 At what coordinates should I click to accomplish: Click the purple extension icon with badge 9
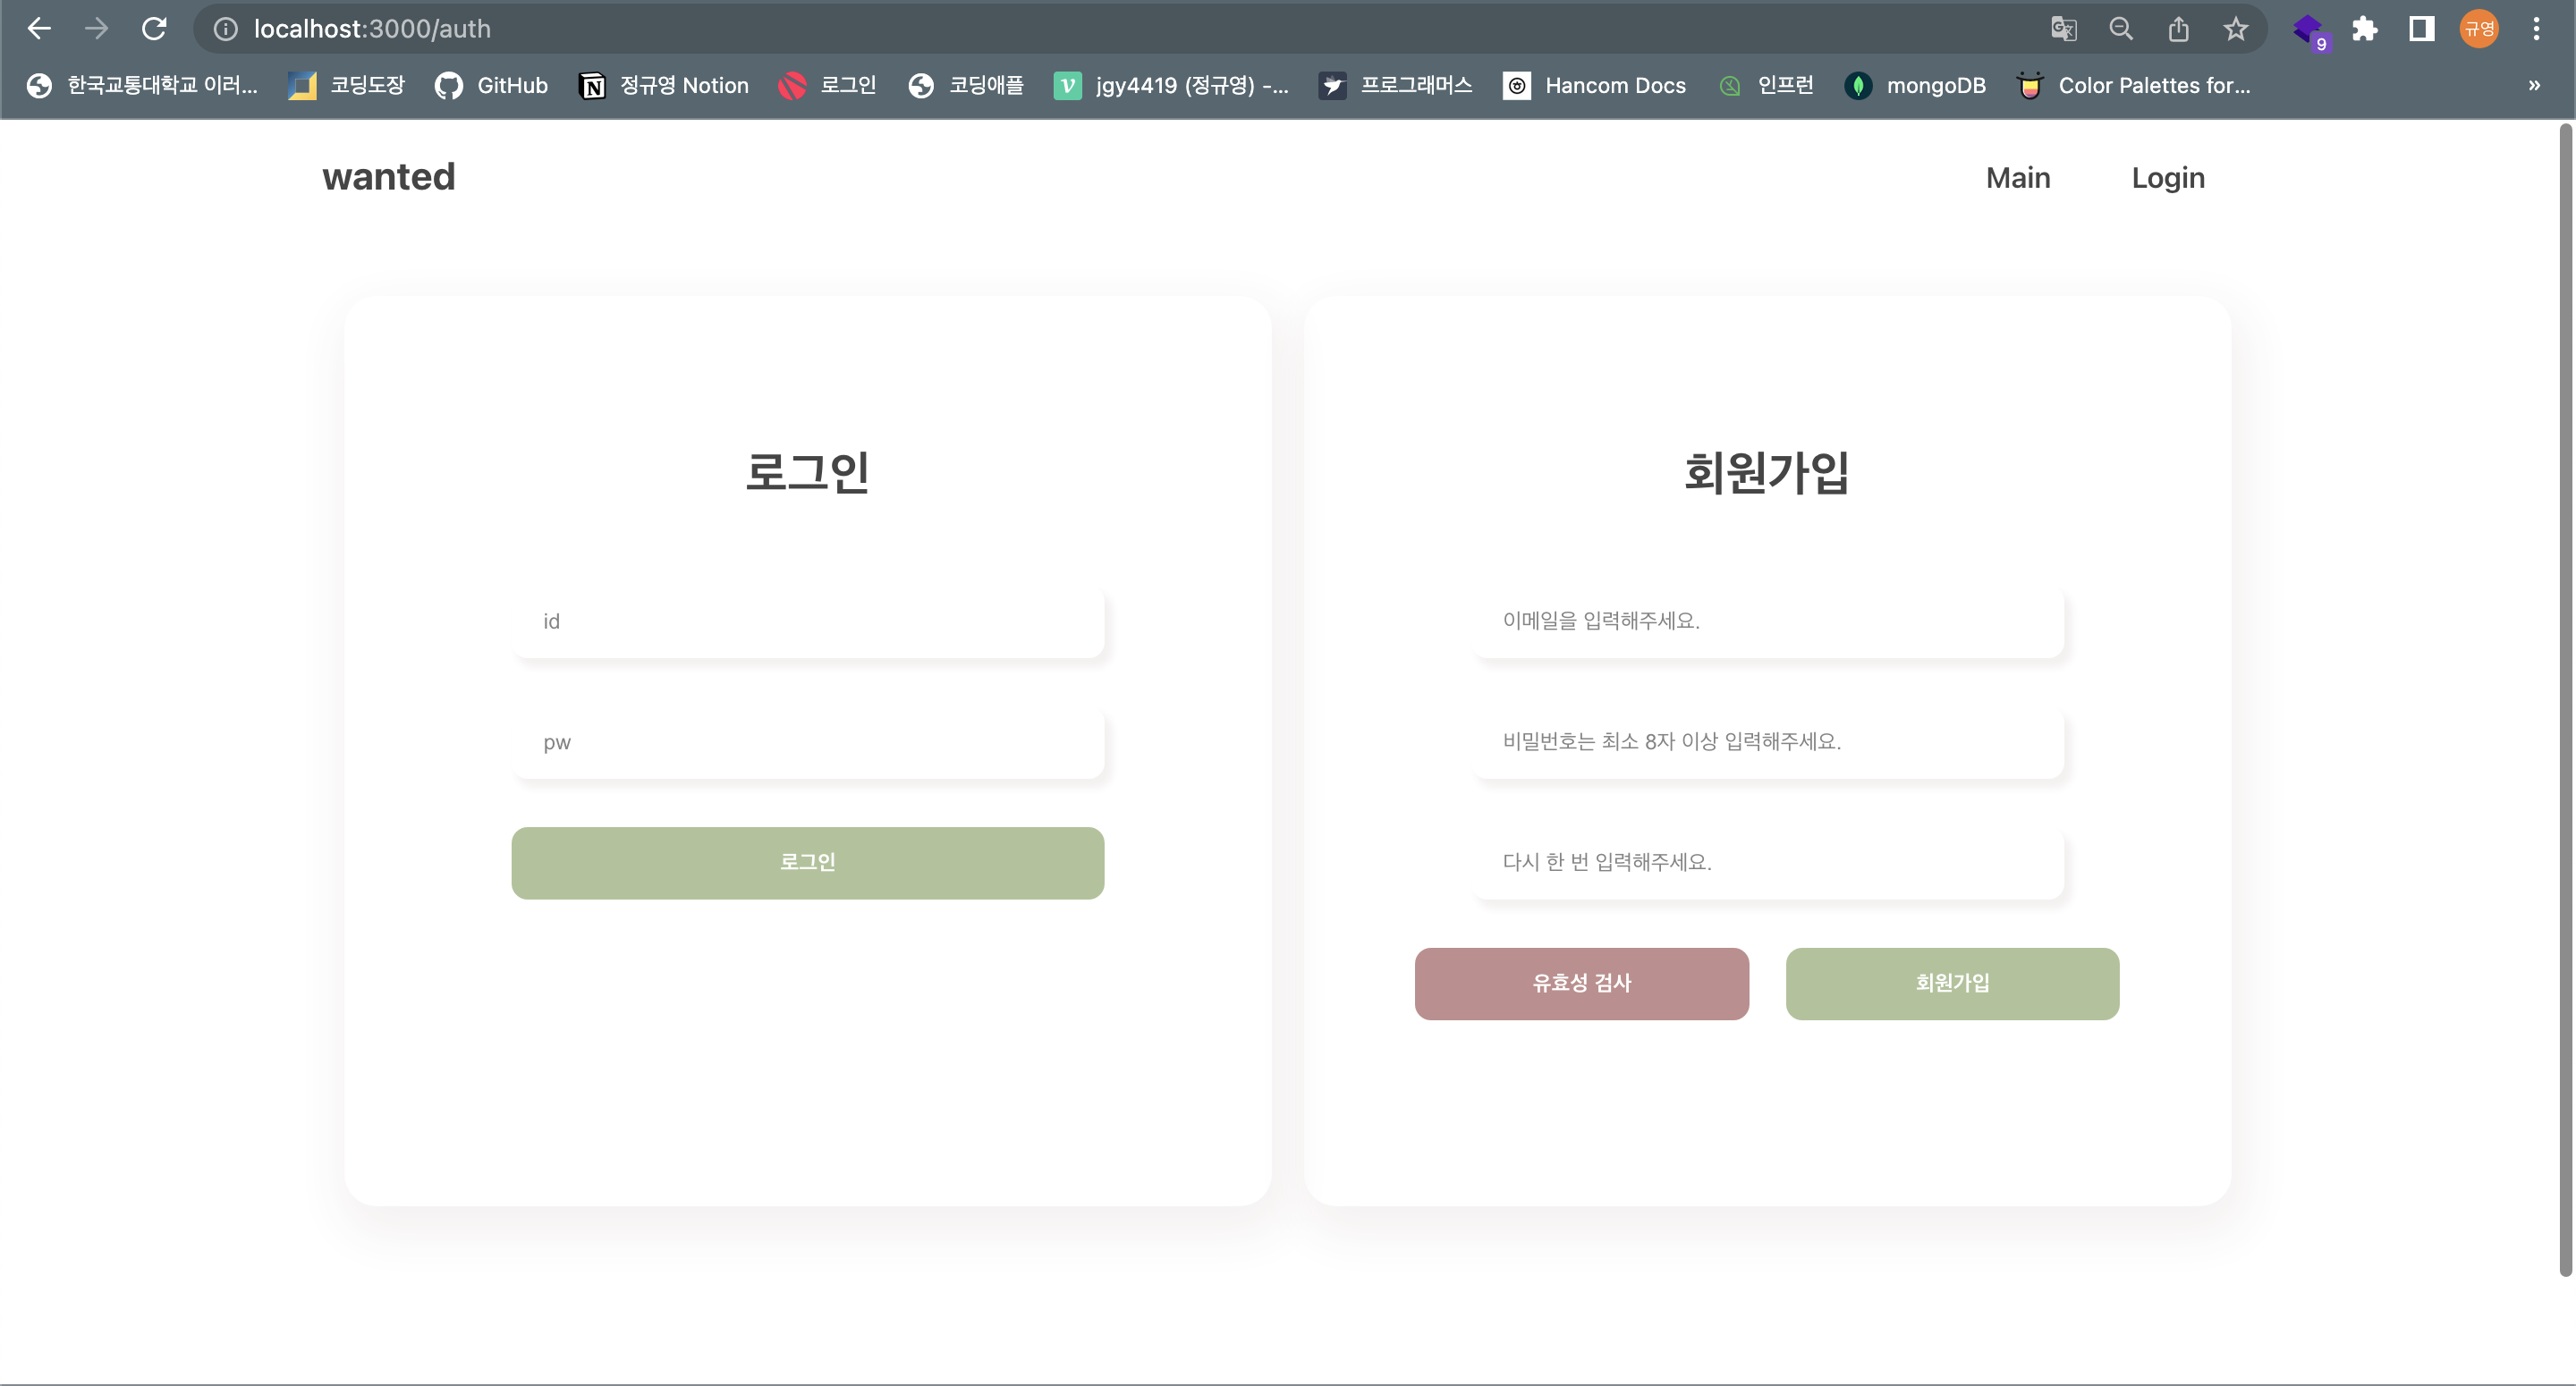pos(2310,28)
